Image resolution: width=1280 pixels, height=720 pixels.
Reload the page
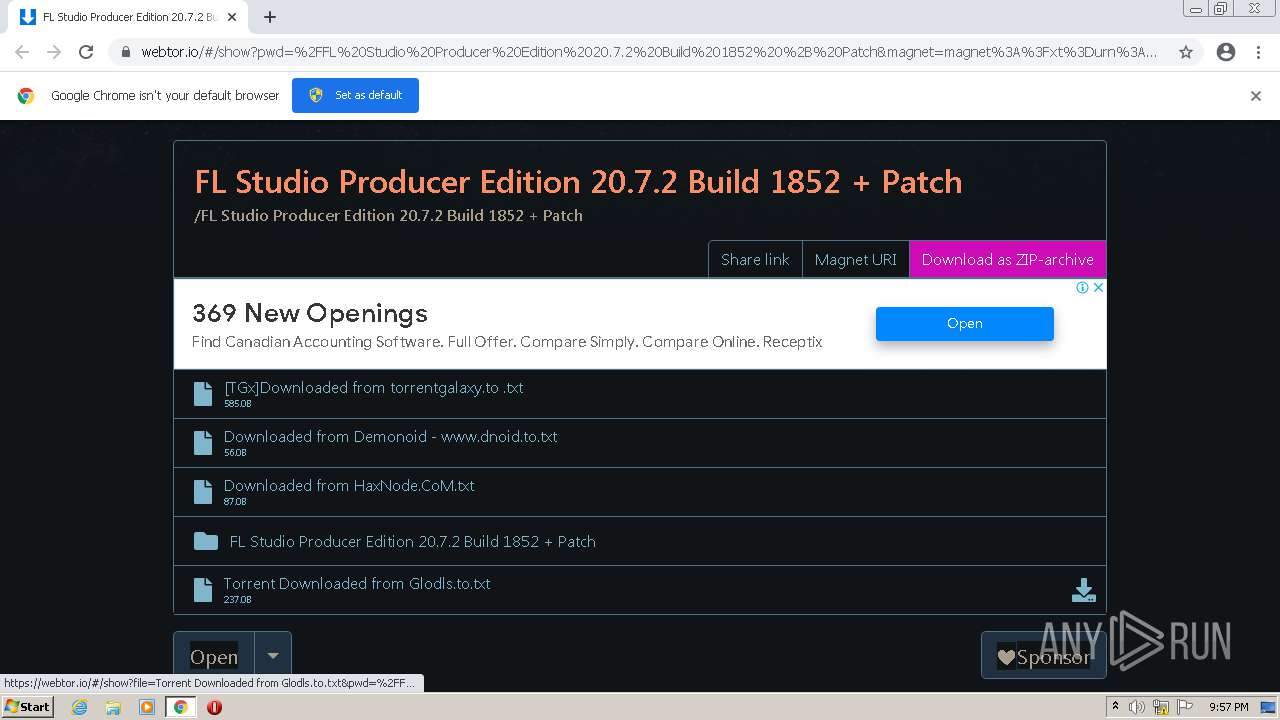coord(86,52)
